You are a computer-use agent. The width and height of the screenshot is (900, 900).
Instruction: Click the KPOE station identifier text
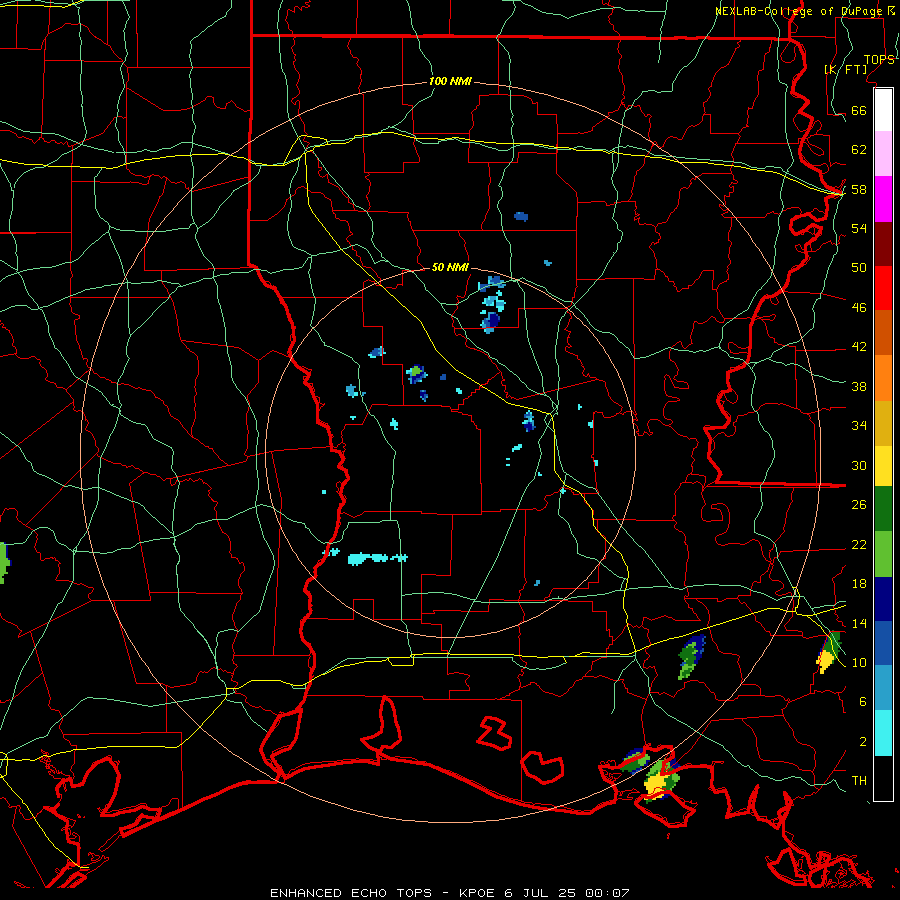point(476,893)
